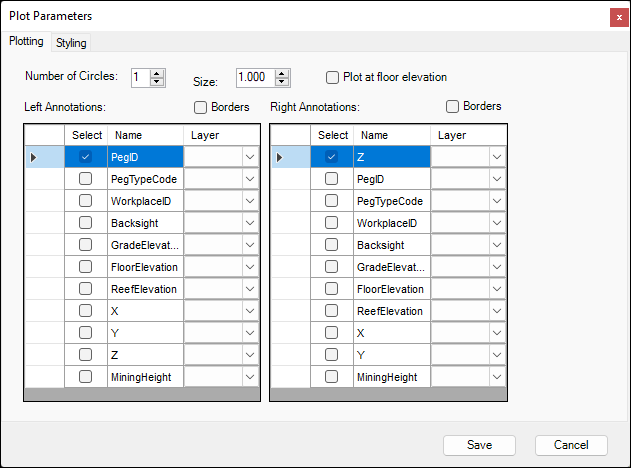Close the Plot Parameters dialog
This screenshot has height=468, width=631.
pos(619,17)
